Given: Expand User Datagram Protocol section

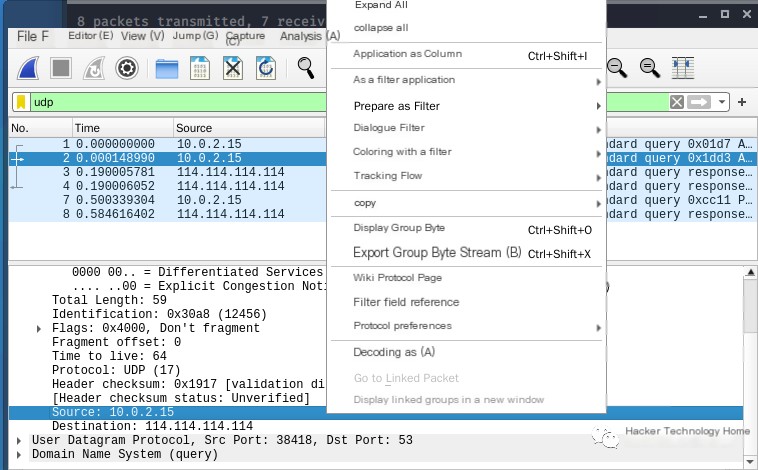Looking at the screenshot, I should [19, 441].
